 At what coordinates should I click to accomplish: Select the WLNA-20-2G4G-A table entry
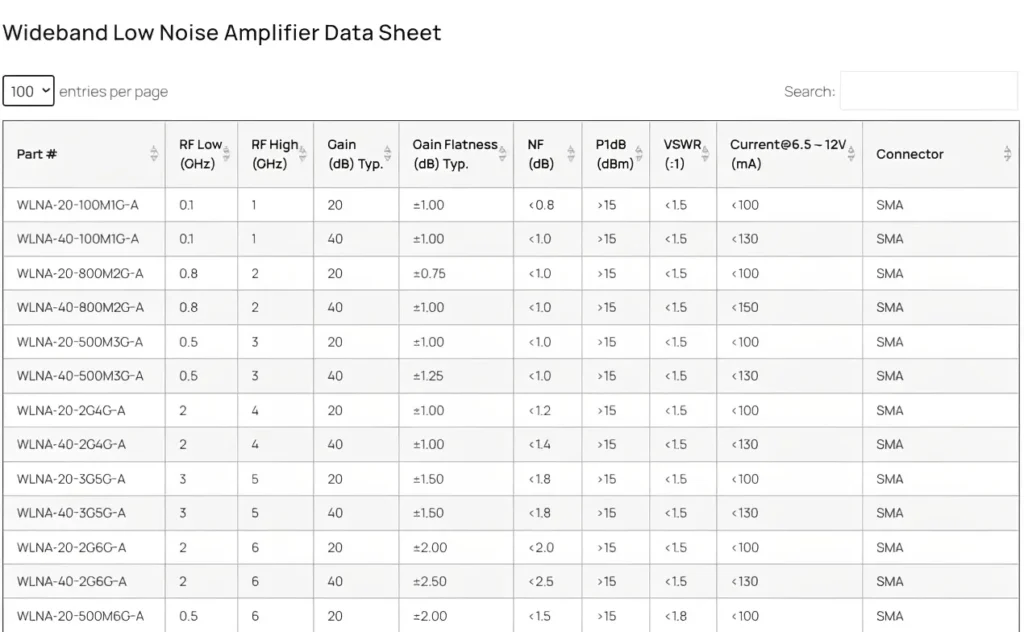coord(71,410)
